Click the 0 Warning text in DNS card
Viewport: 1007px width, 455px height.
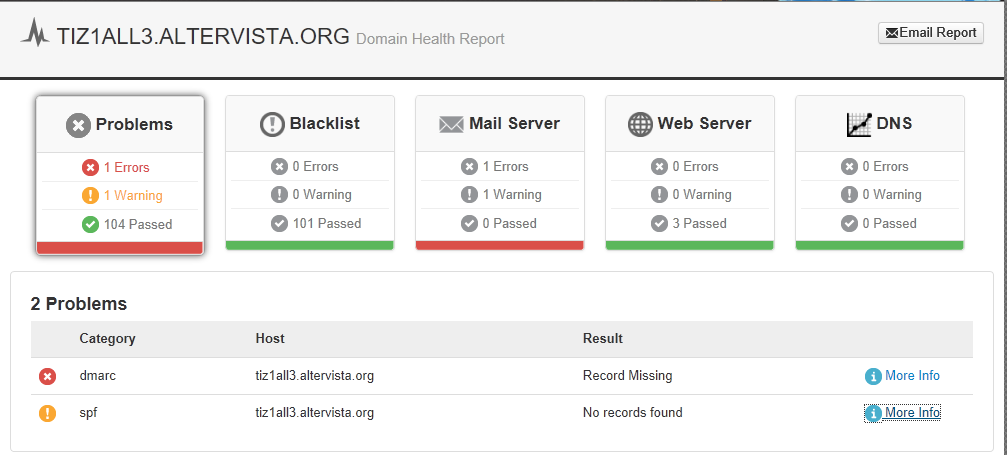coord(892,195)
